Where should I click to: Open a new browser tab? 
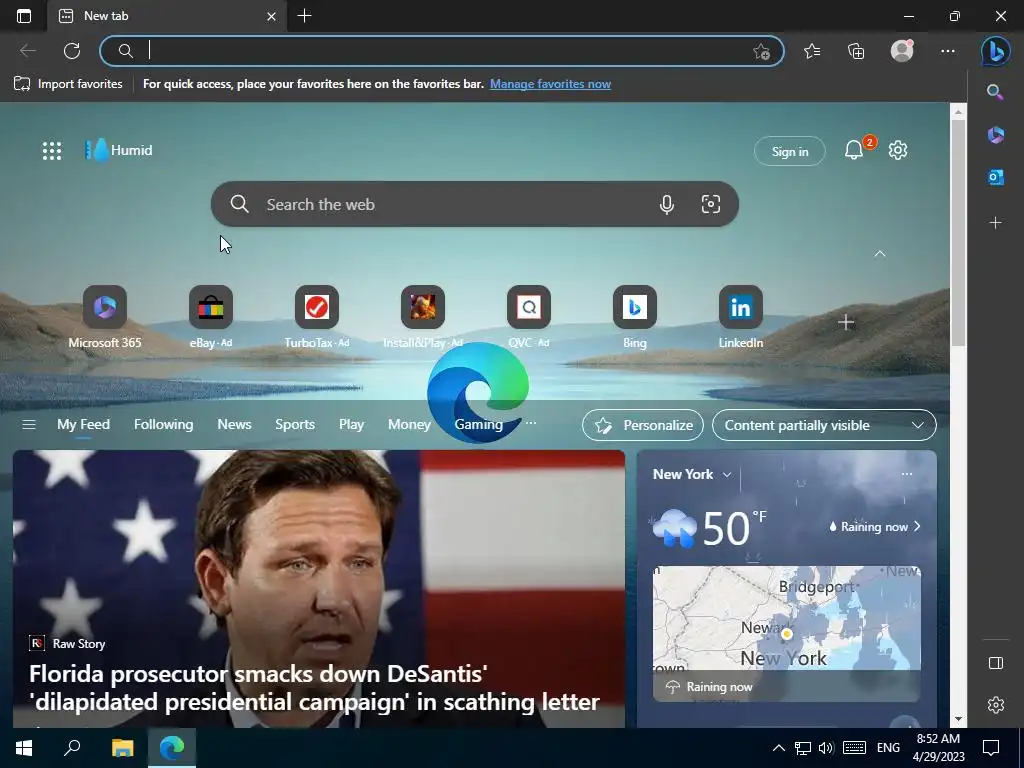click(x=304, y=16)
